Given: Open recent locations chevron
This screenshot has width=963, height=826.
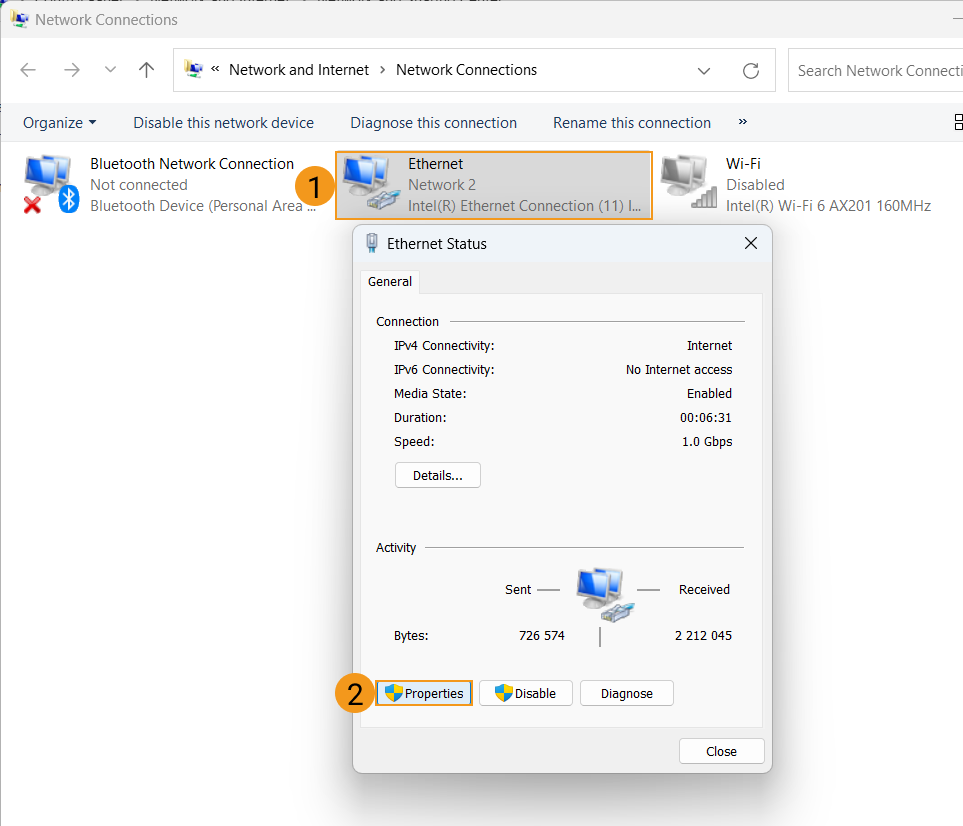Looking at the screenshot, I should click(110, 69).
